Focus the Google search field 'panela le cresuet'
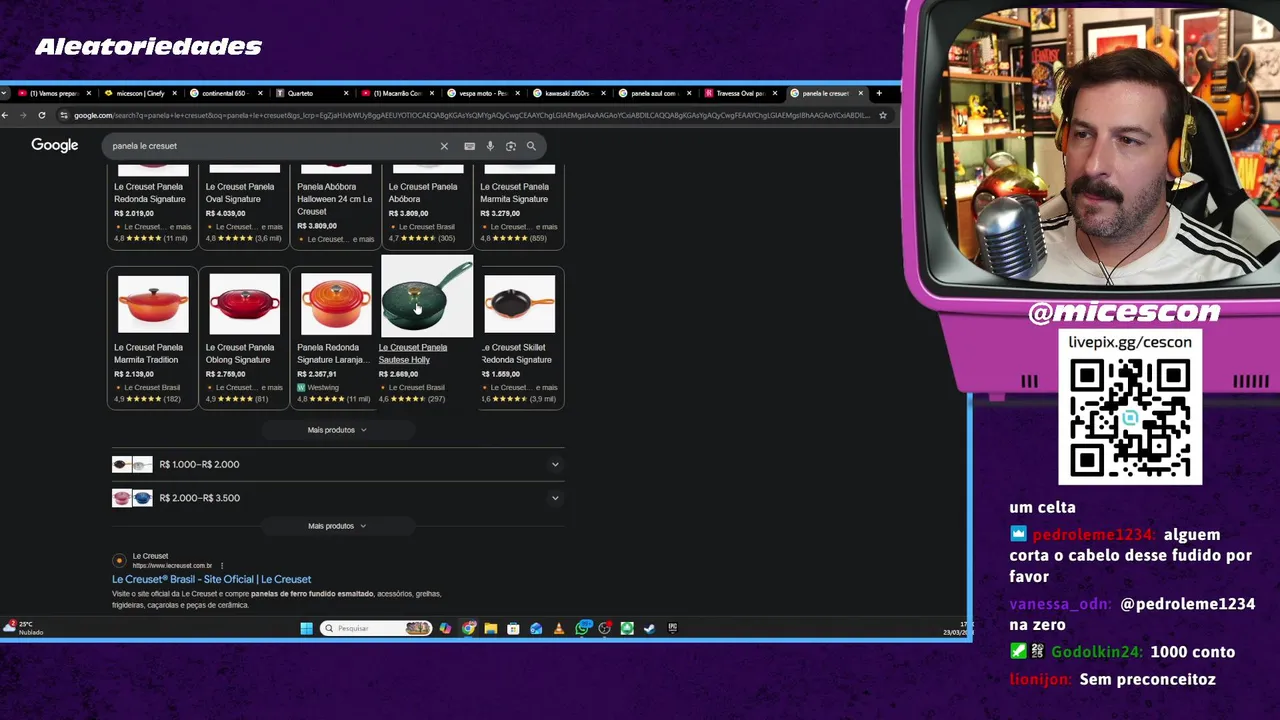The width and height of the screenshot is (1280, 720). click(x=270, y=146)
